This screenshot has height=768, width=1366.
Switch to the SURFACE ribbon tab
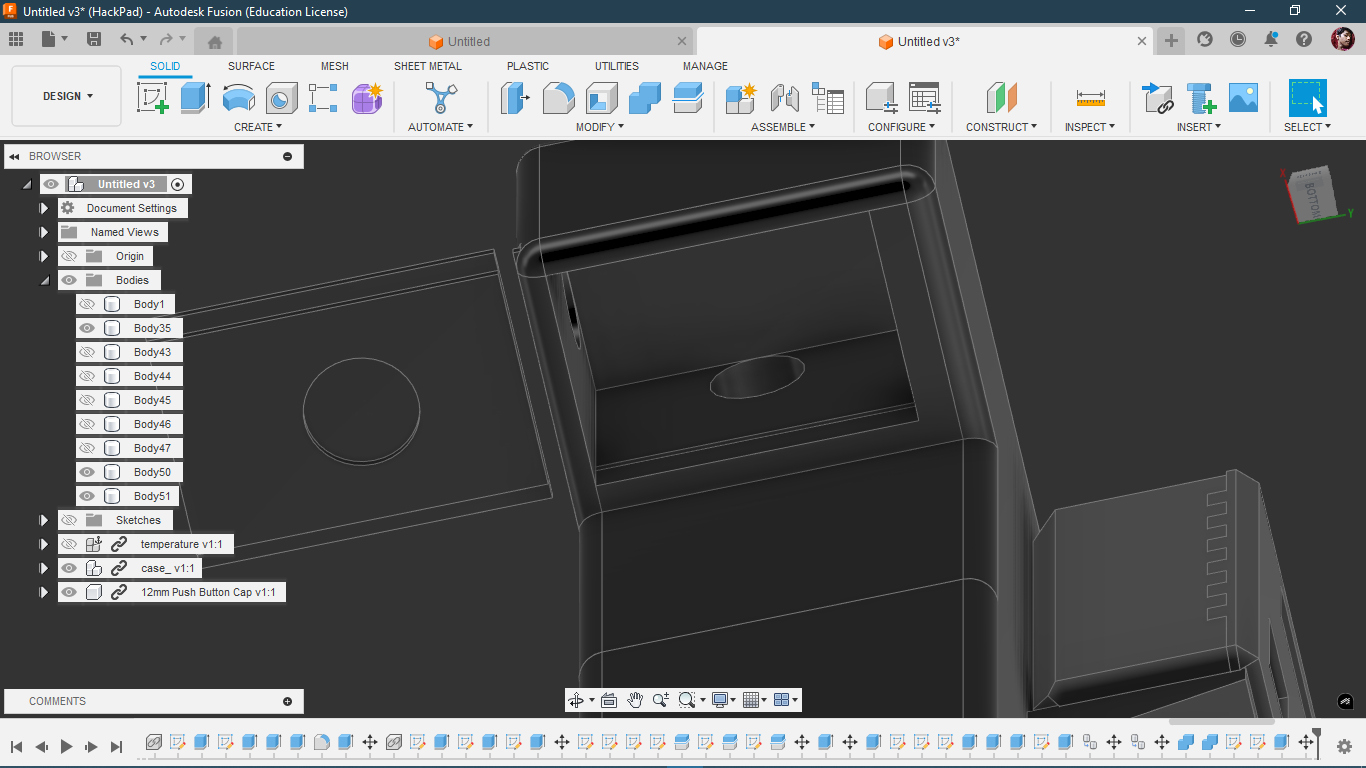(x=250, y=66)
